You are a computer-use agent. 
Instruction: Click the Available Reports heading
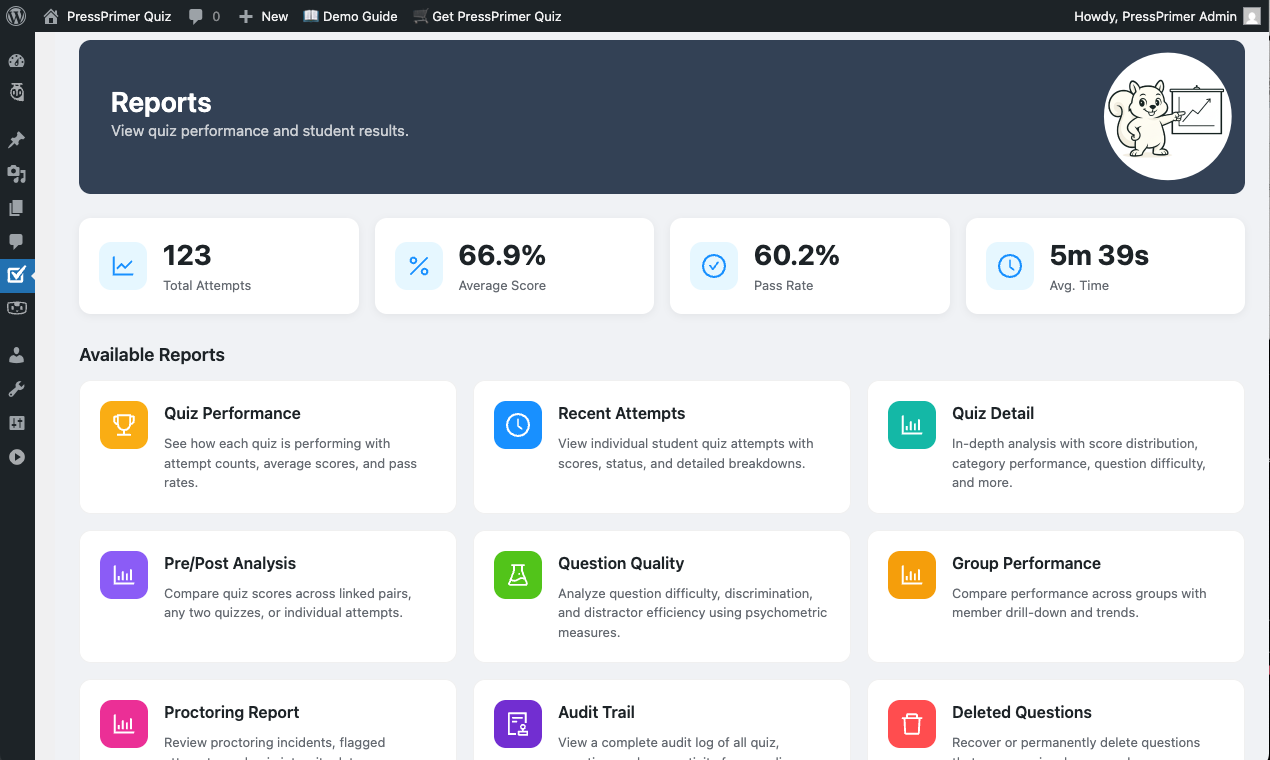pyautogui.click(x=152, y=355)
